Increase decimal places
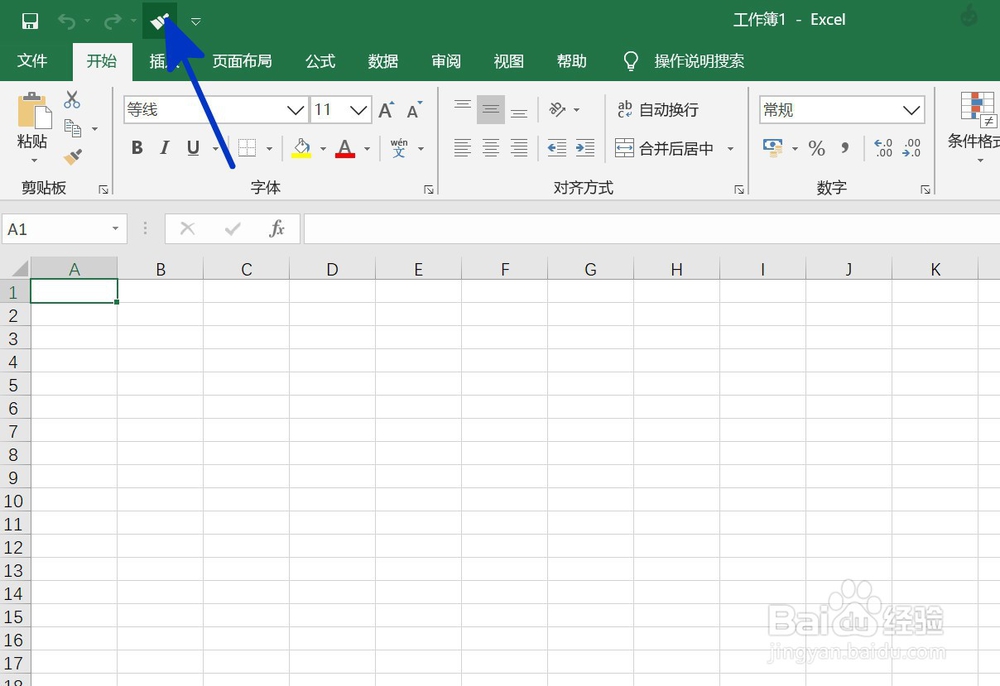This screenshot has height=686, width=1000. 883,148
